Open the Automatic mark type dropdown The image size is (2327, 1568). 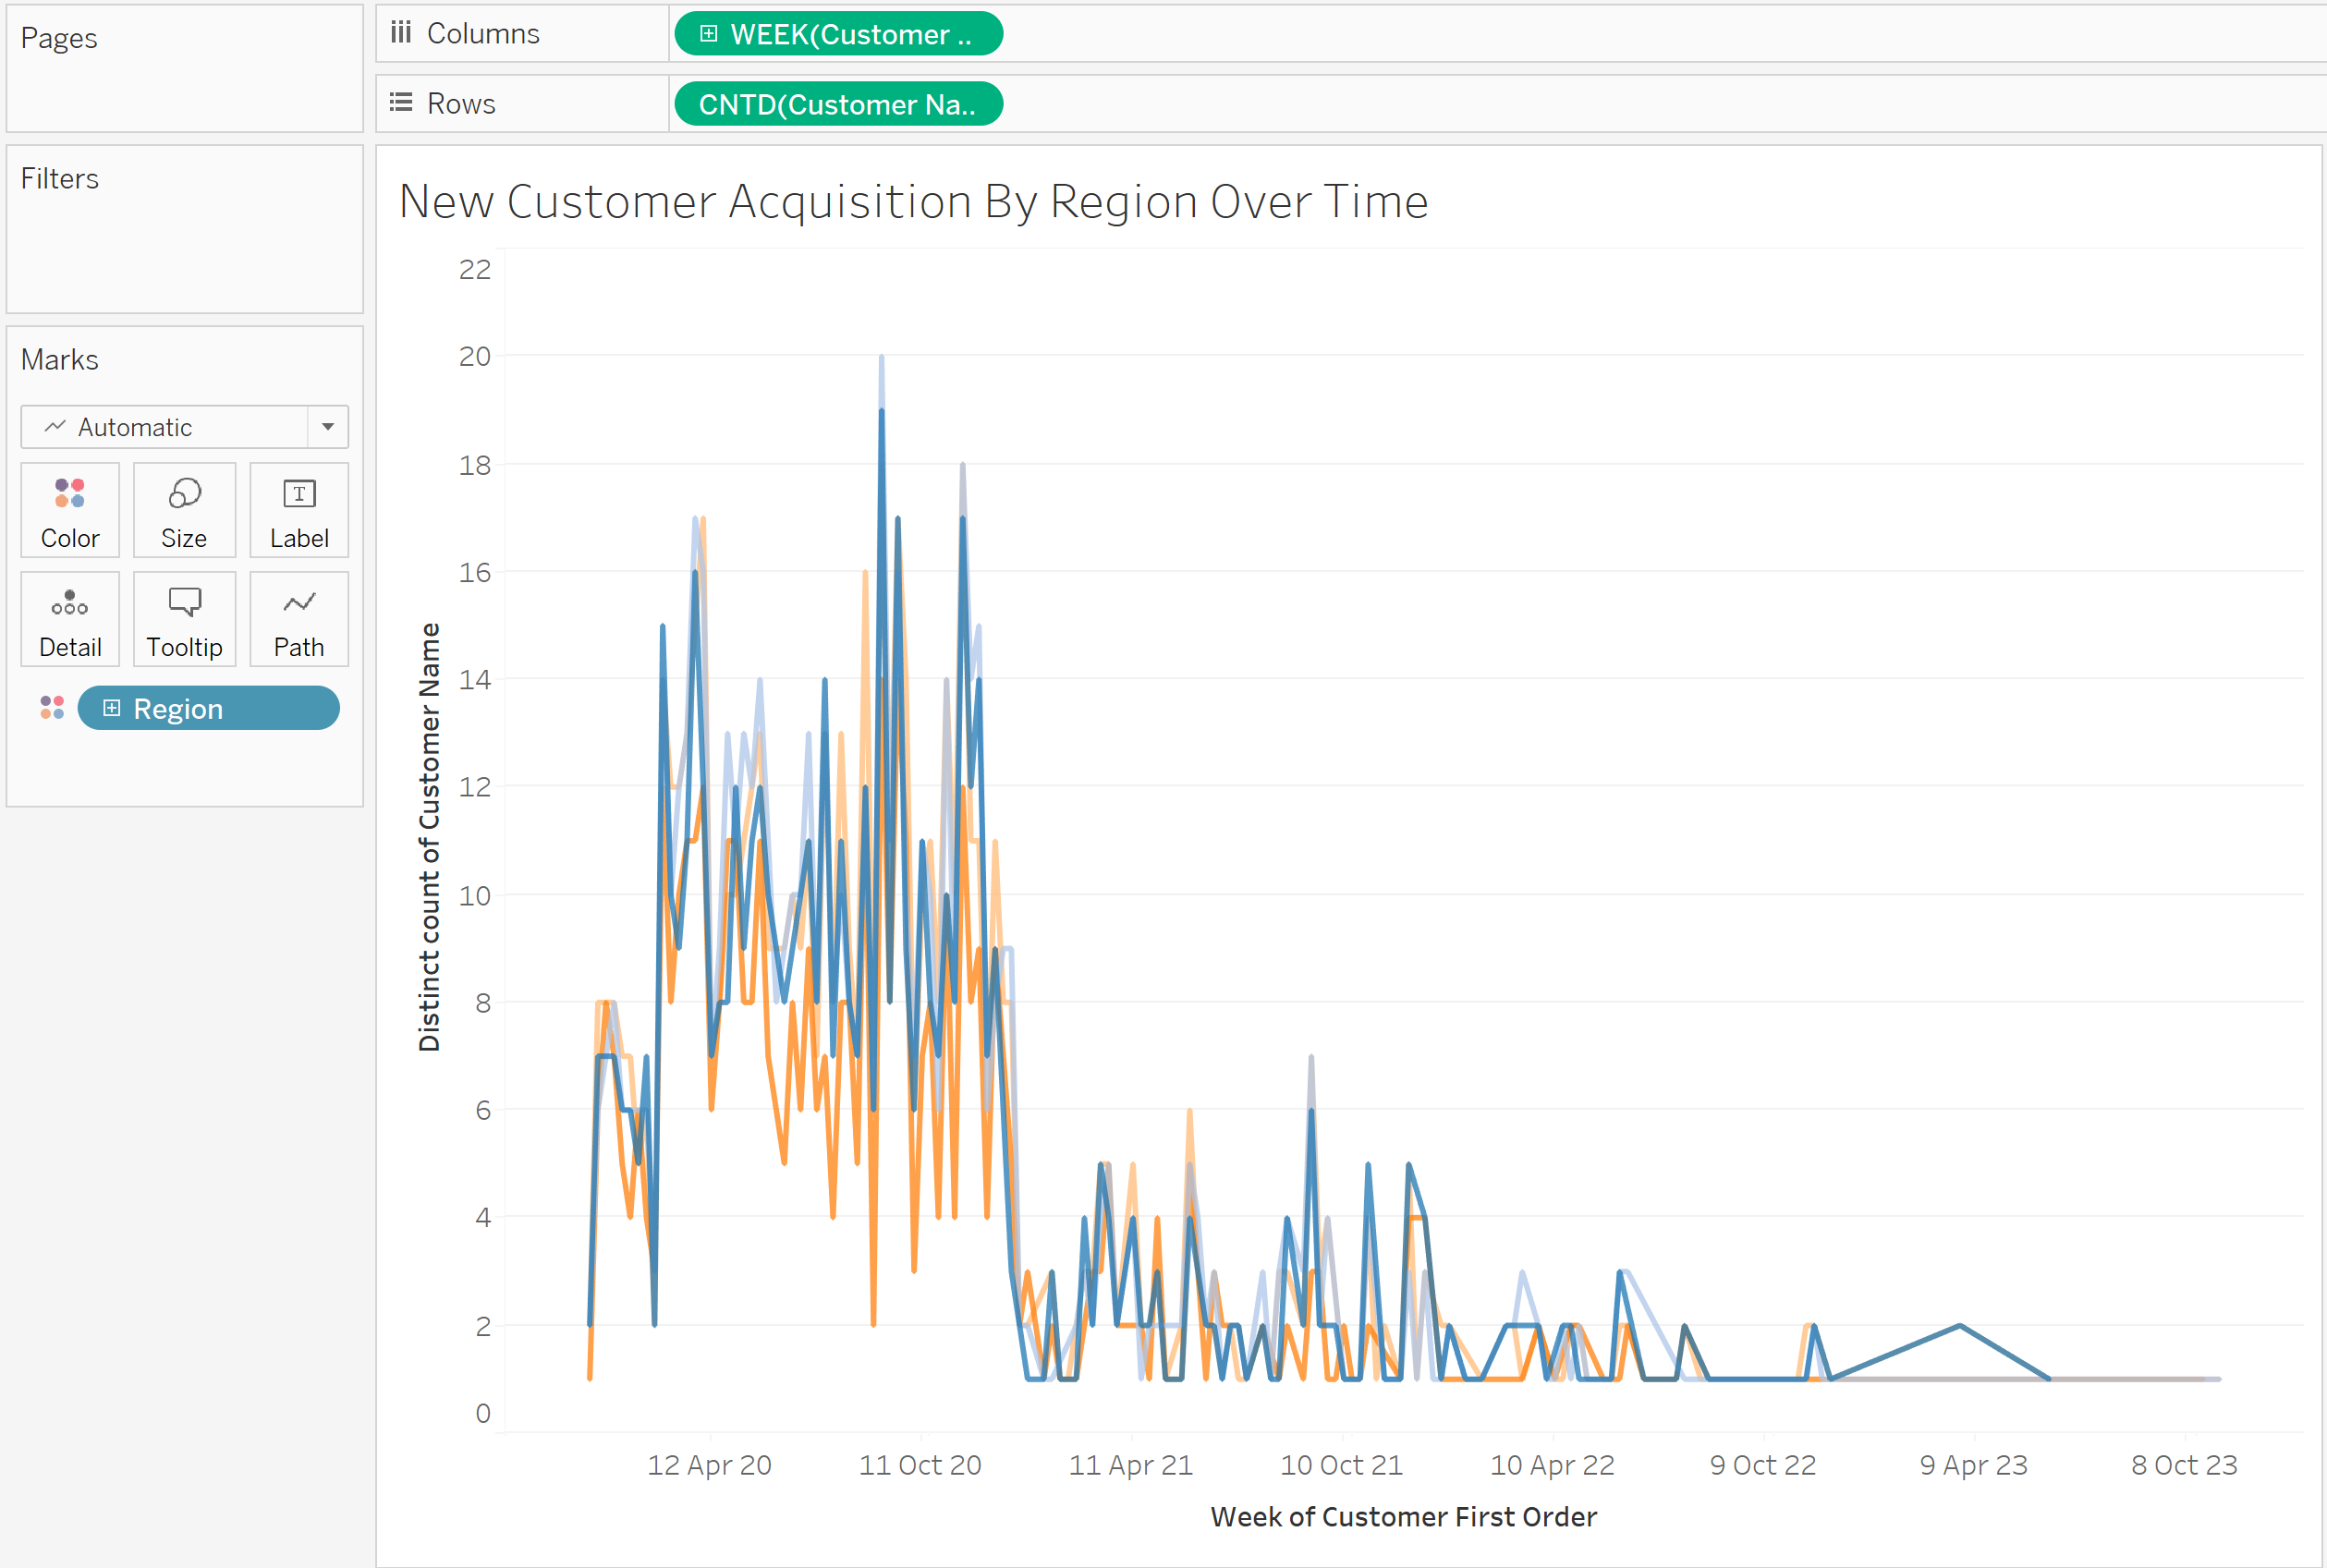tap(327, 427)
